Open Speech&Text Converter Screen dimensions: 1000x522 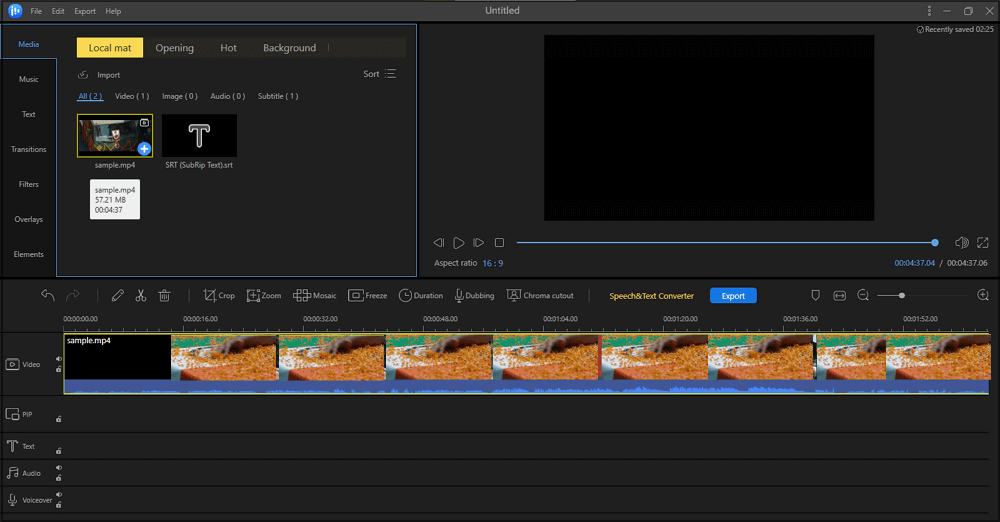click(x=651, y=296)
